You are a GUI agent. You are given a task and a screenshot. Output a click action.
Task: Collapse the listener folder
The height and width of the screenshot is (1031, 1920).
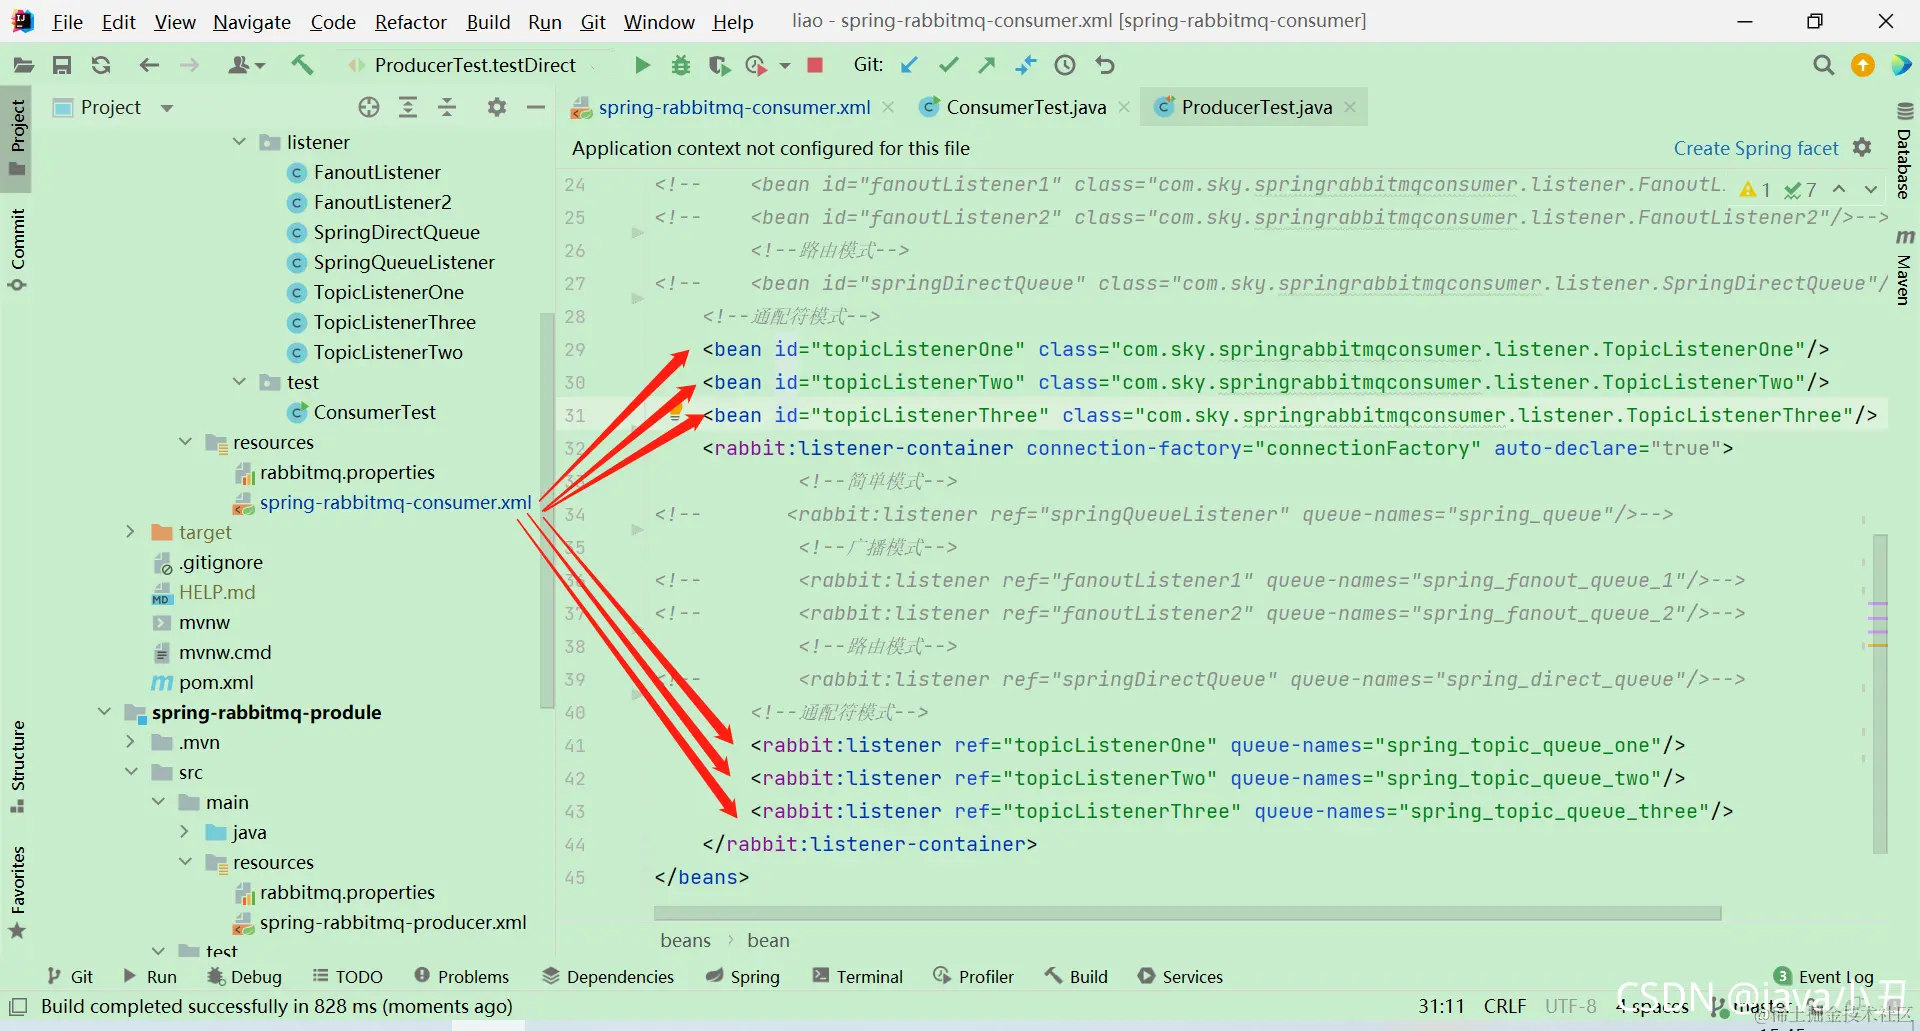point(239,142)
